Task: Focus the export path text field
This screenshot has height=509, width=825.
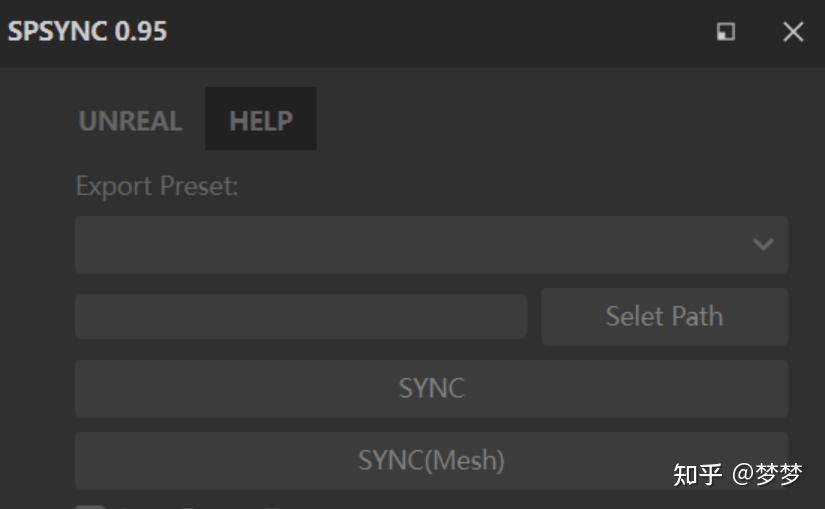Action: point(300,316)
